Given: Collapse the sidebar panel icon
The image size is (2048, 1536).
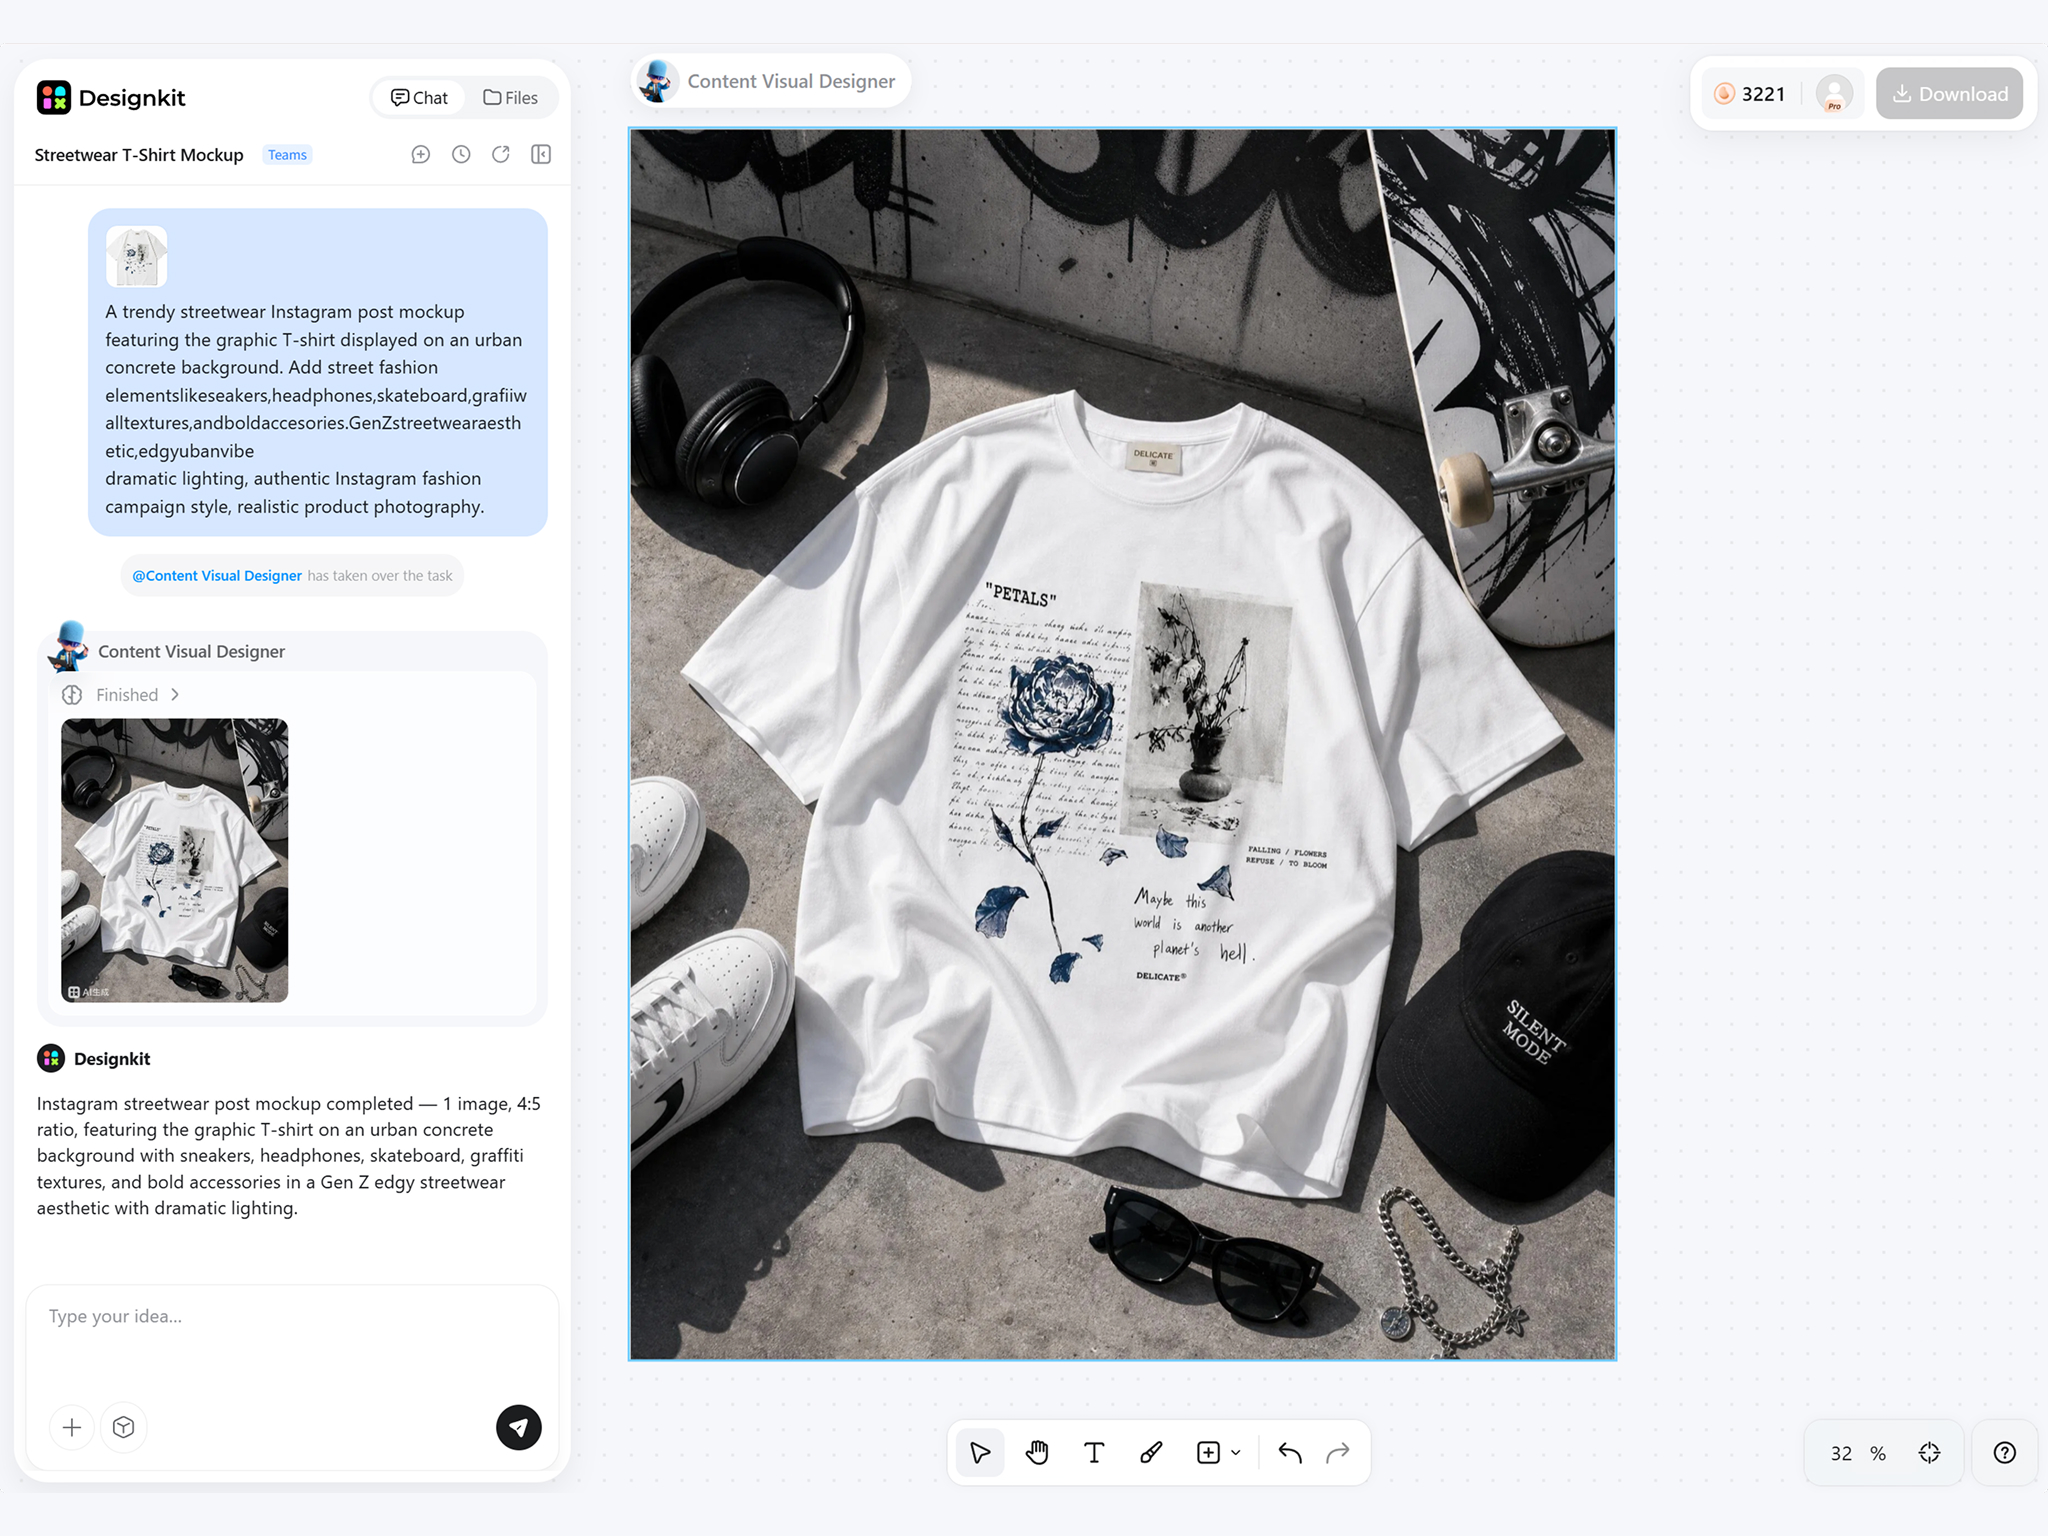Looking at the screenshot, I should coord(541,154).
